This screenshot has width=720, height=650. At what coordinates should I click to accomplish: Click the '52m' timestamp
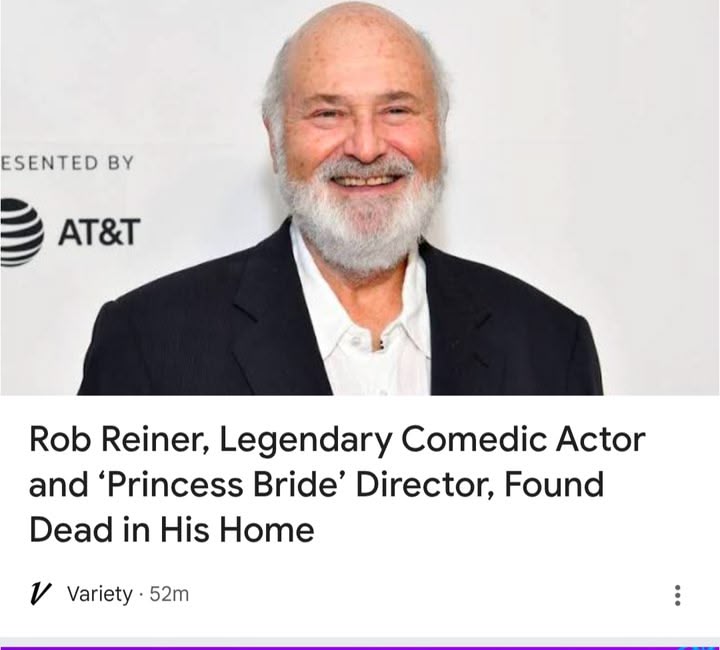point(168,594)
